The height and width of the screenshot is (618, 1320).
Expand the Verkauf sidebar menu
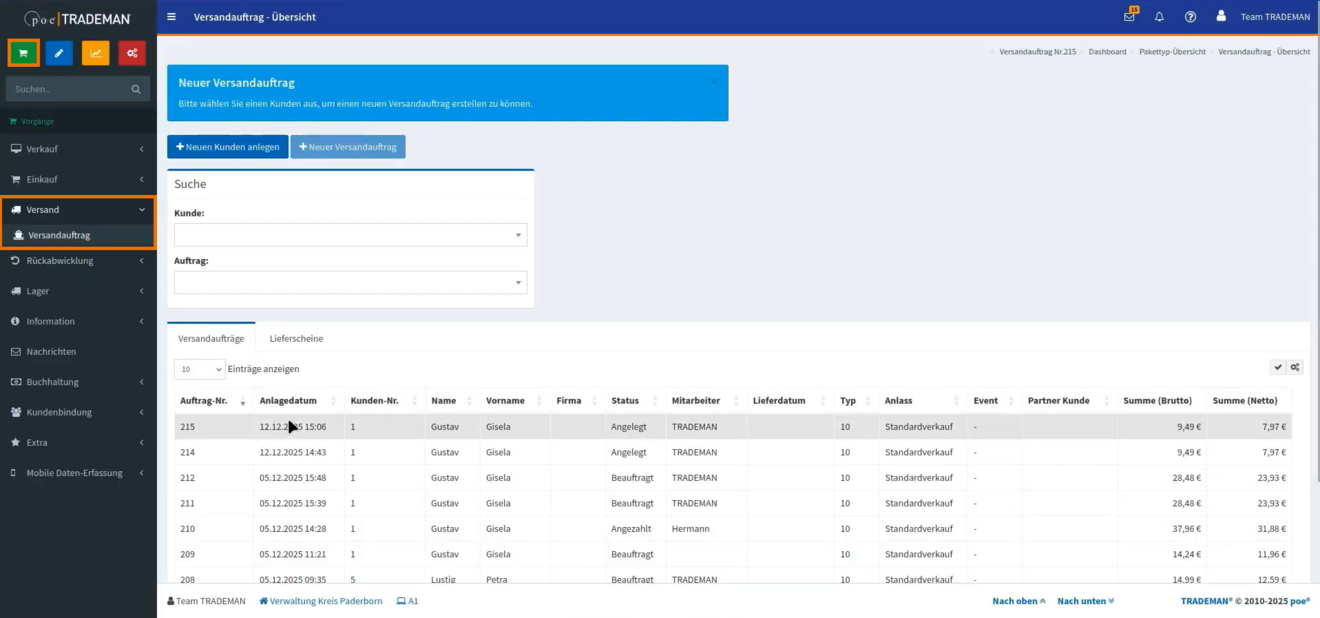click(78, 149)
